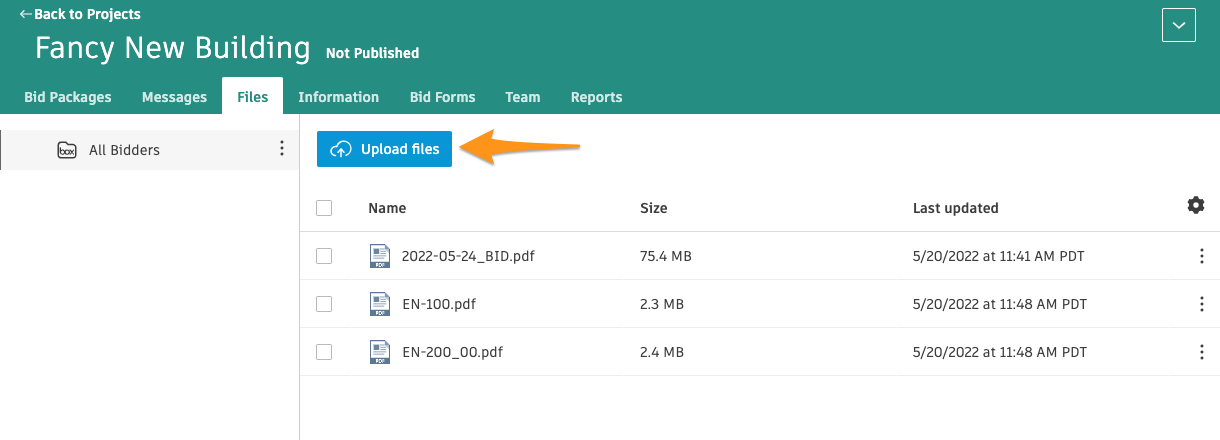Open settings gear for file table columns
This screenshot has width=1220, height=440.
click(x=1195, y=205)
